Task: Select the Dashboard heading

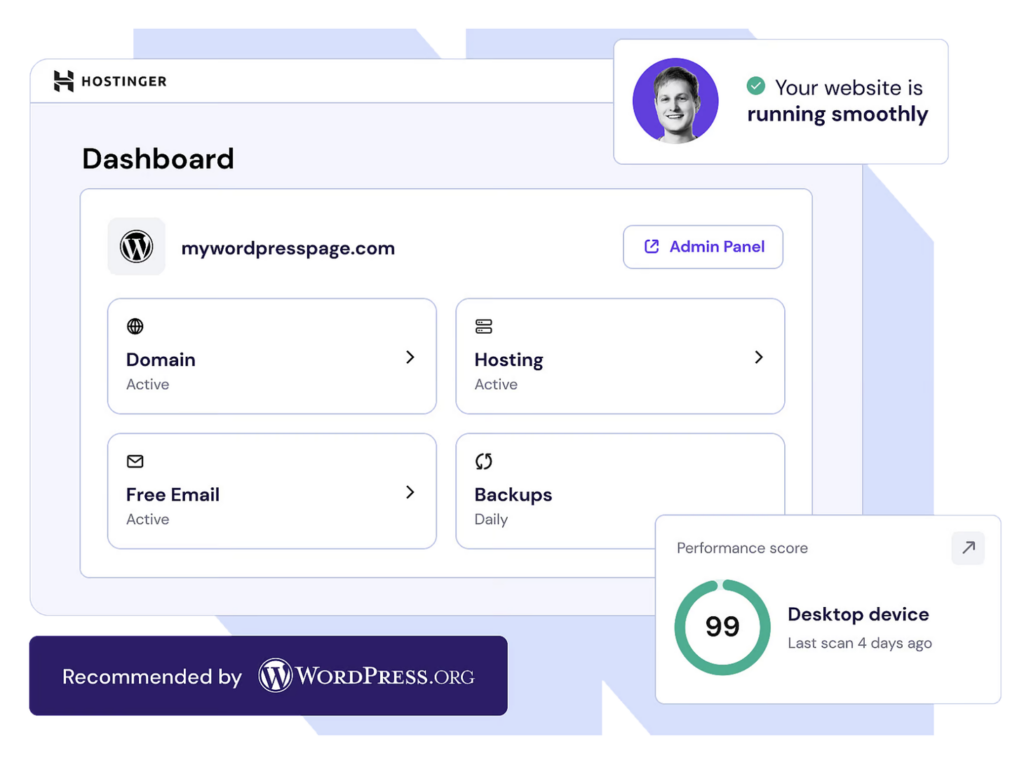Action: (x=157, y=158)
